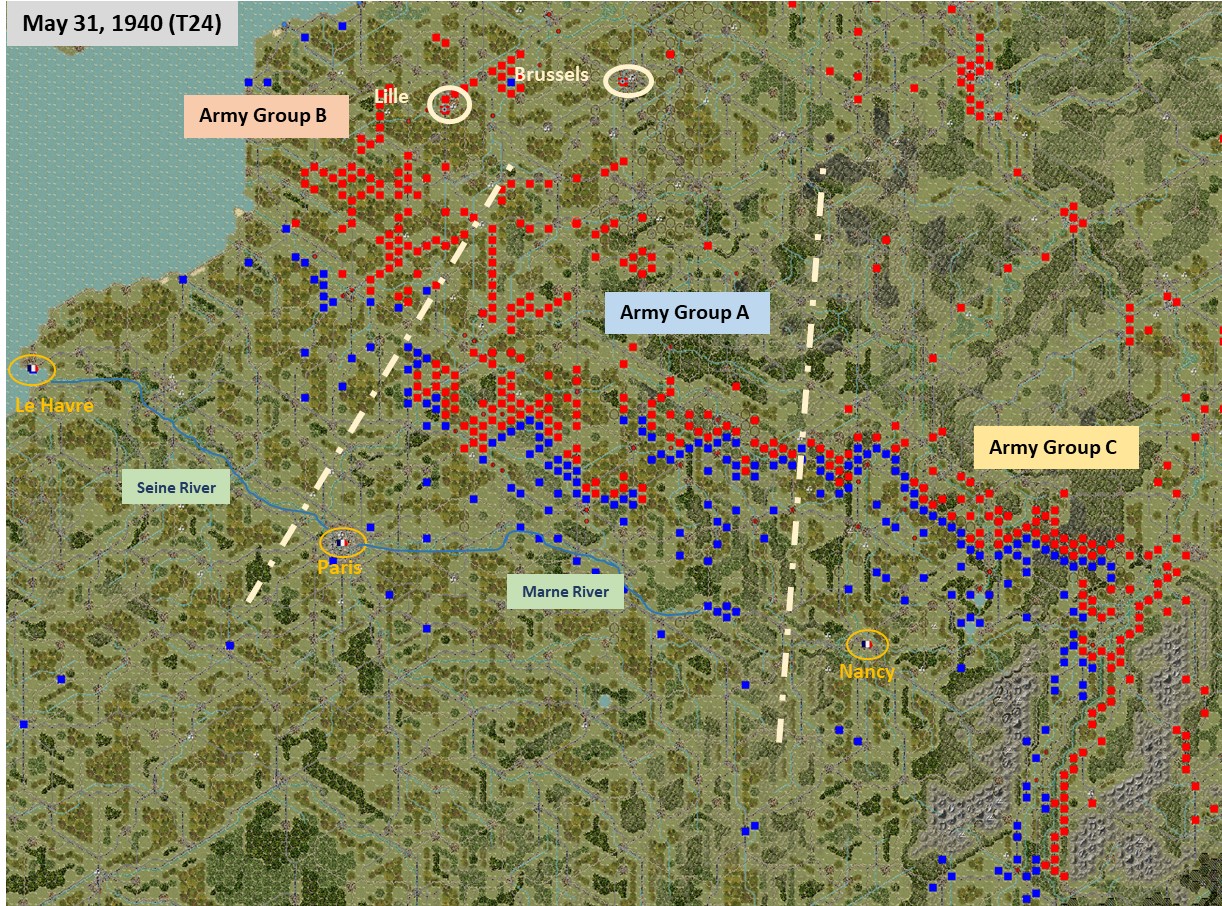
Task: Click the Brussels city name
Action: click(x=551, y=75)
